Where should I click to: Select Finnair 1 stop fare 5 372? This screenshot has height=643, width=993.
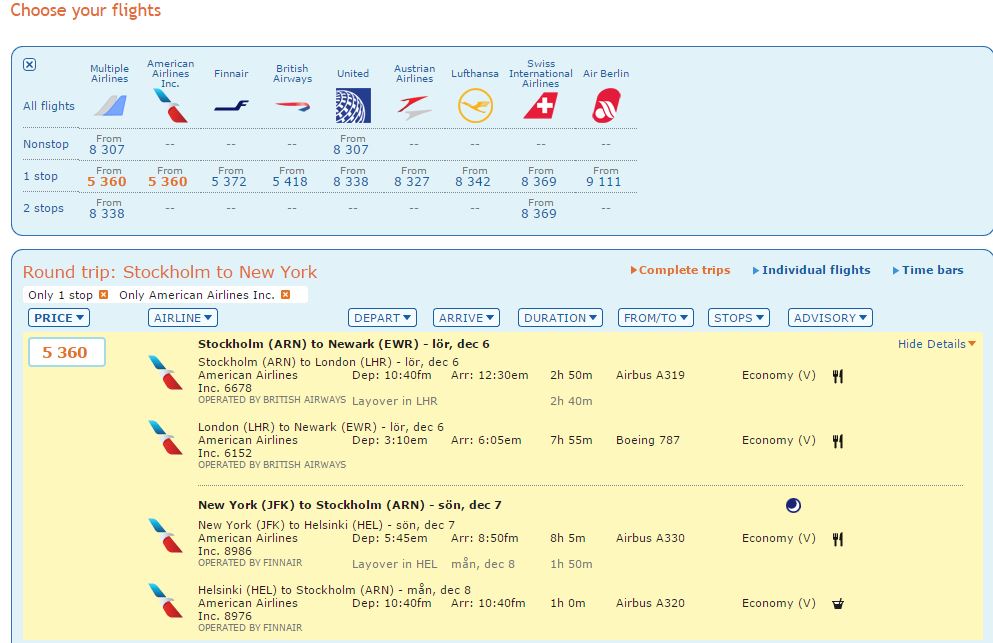click(x=229, y=181)
